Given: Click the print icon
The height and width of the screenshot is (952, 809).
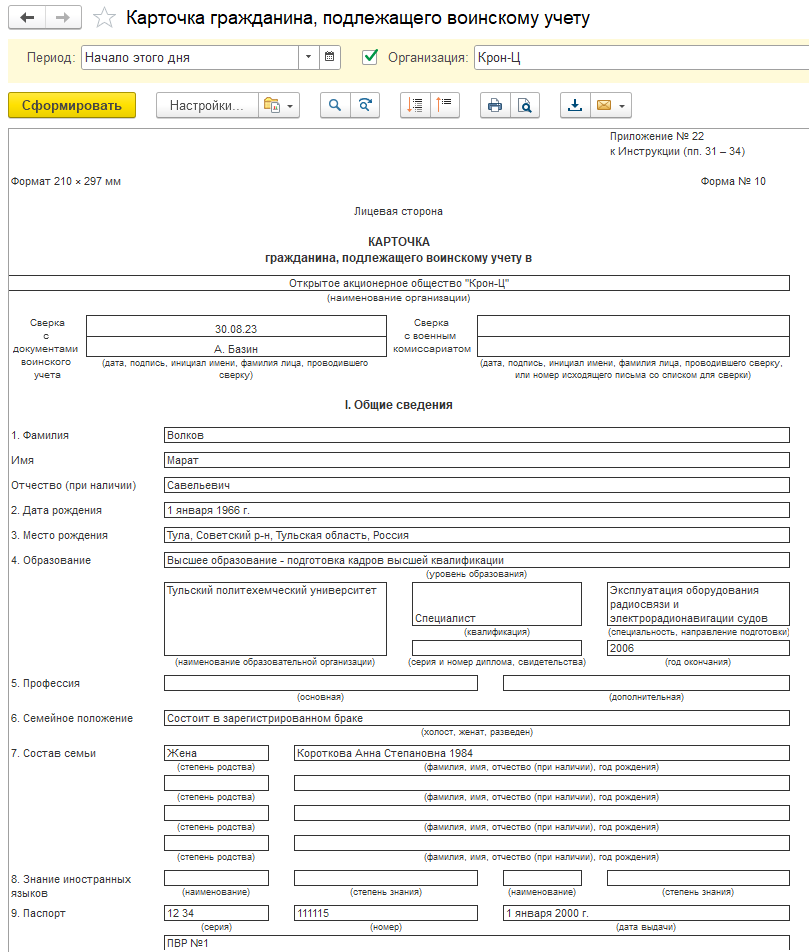Looking at the screenshot, I should (495, 105).
